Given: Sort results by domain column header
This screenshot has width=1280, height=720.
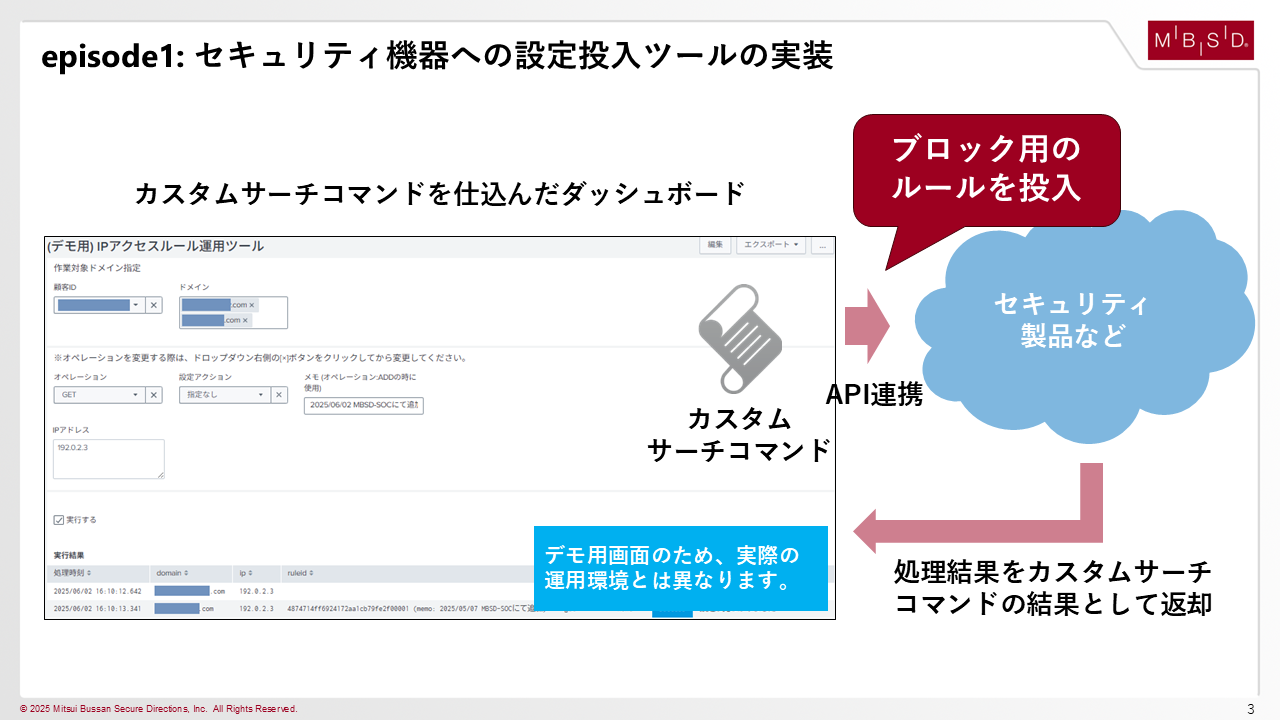Looking at the screenshot, I should coord(172,573).
